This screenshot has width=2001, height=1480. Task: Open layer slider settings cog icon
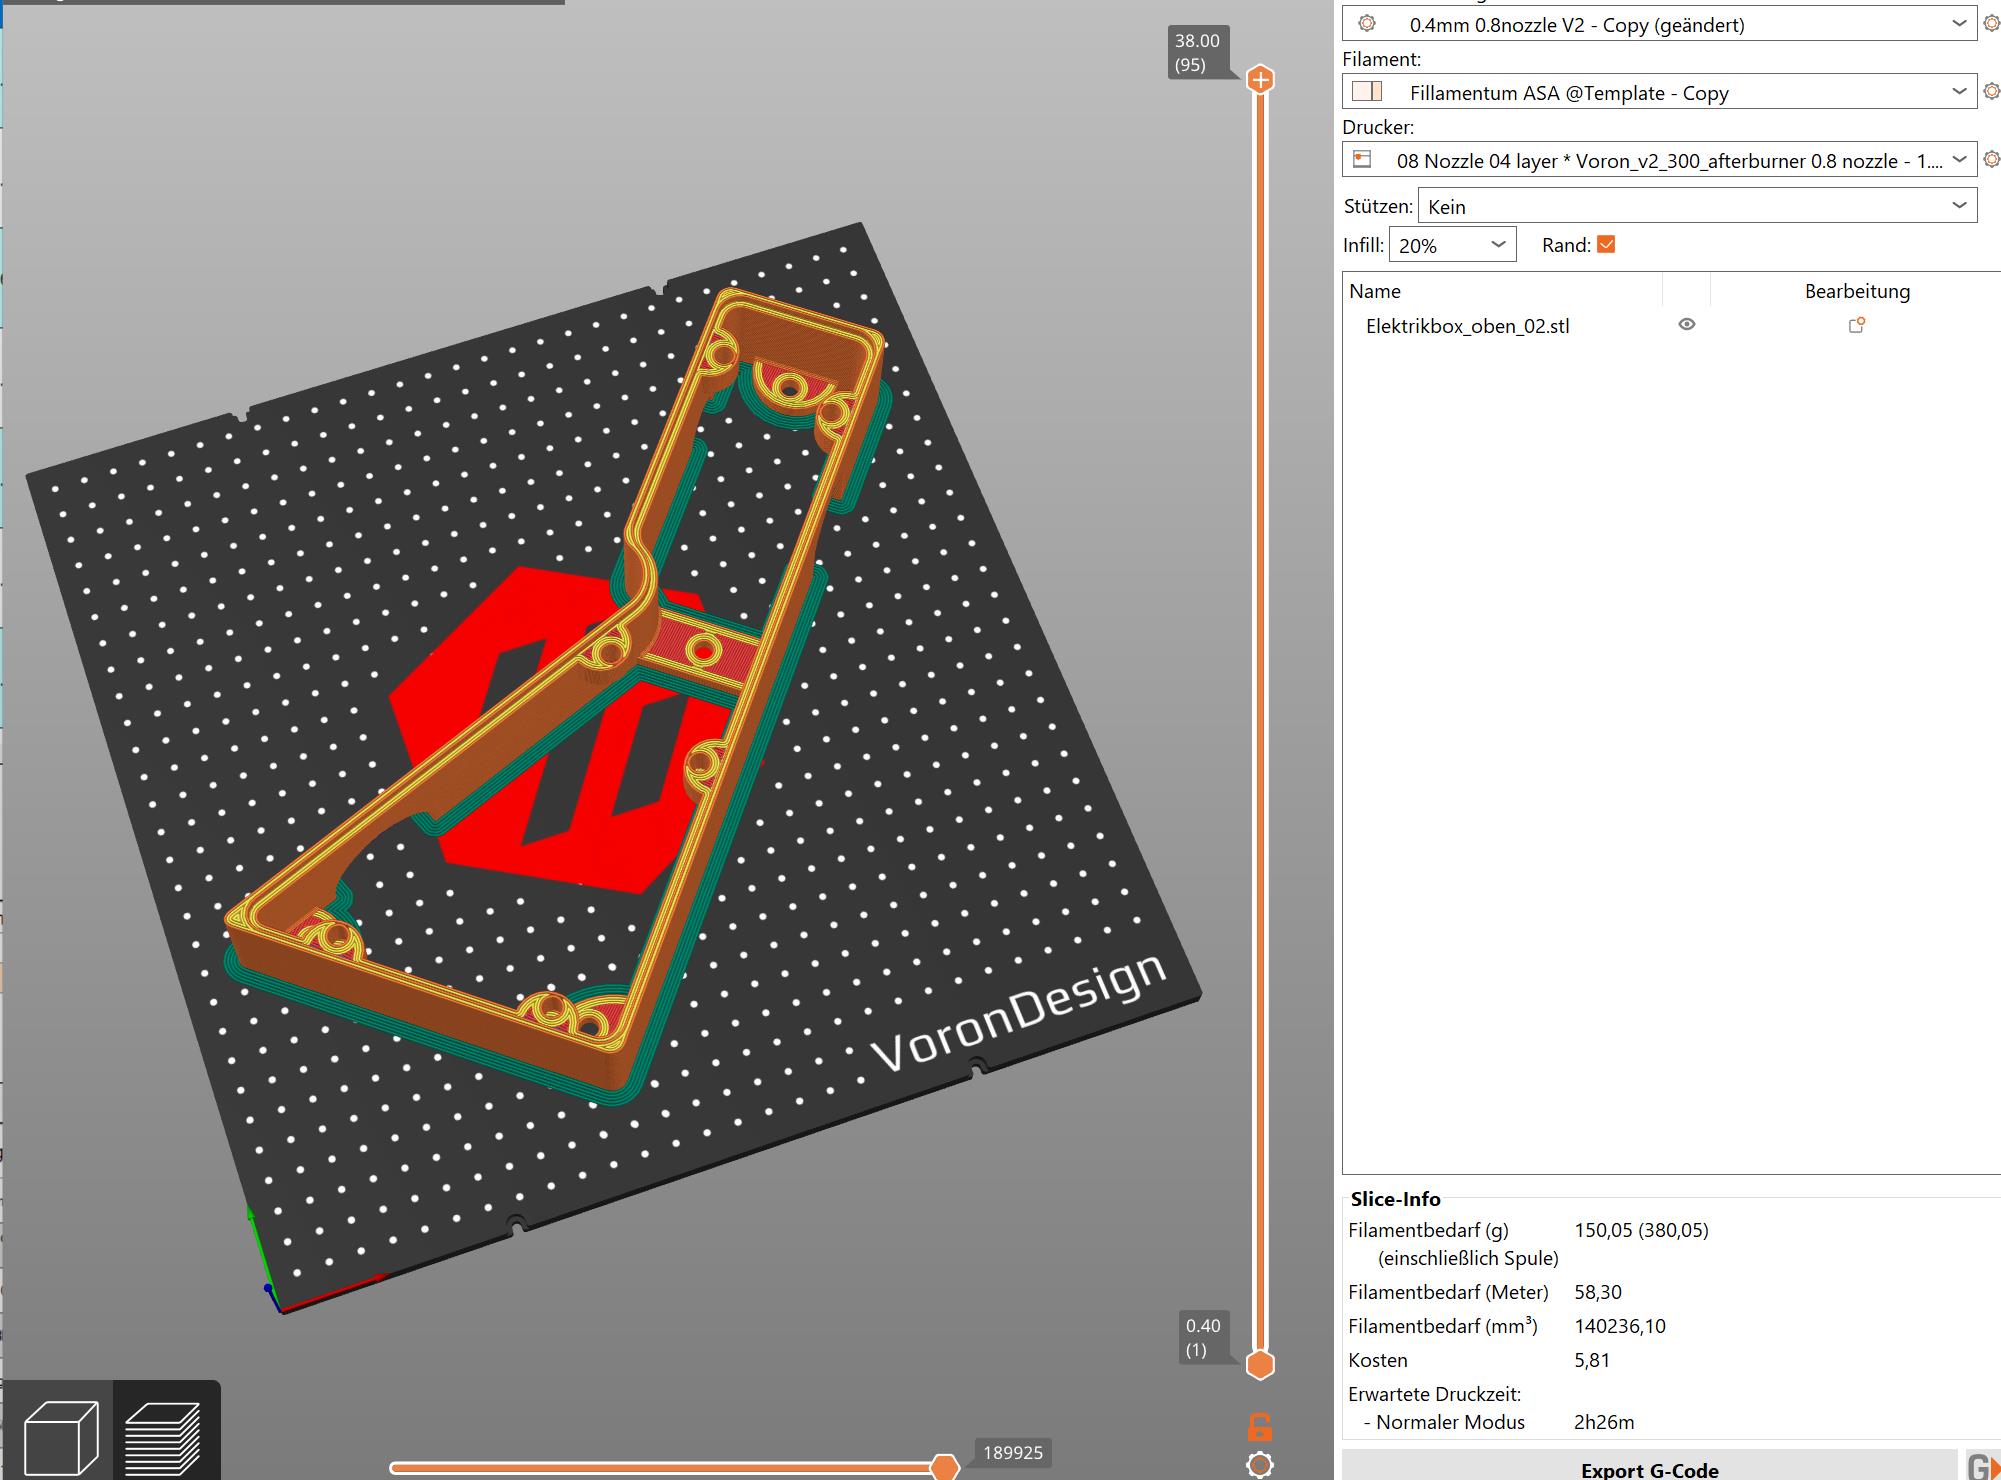pos(1260,1465)
